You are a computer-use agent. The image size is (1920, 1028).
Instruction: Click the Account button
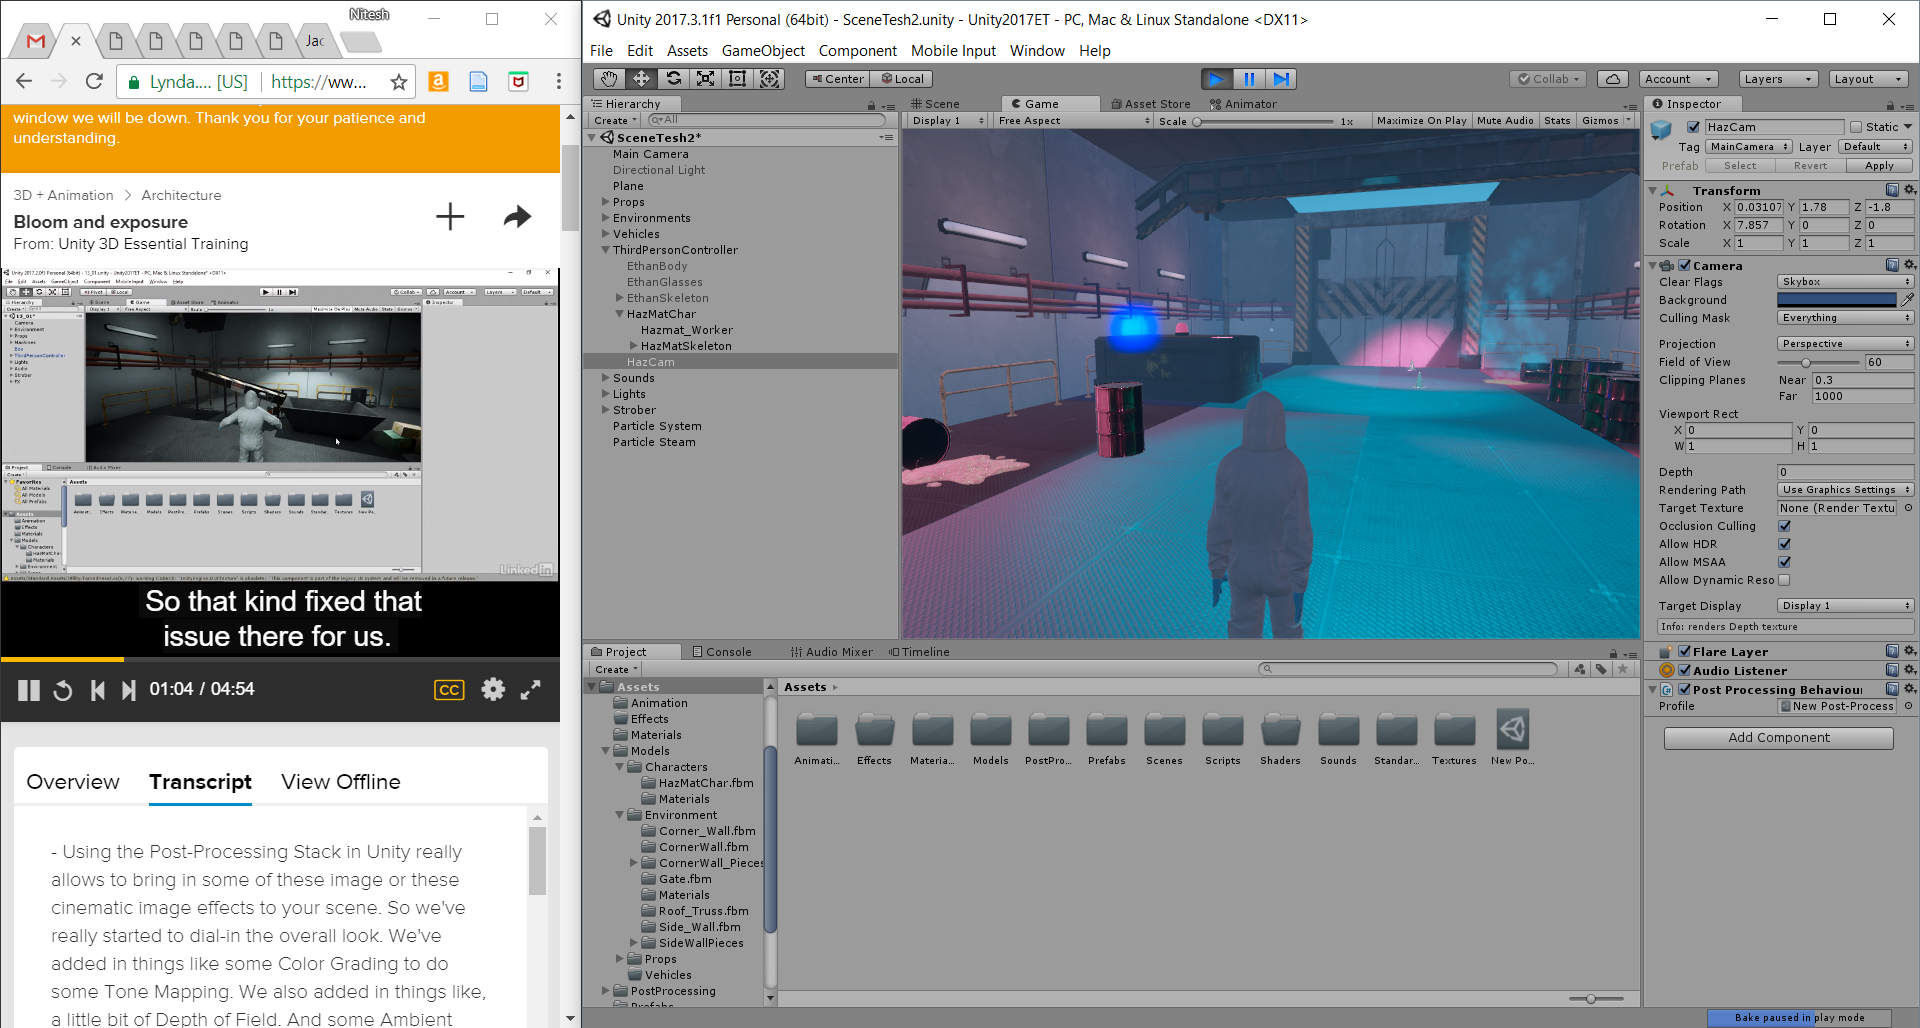[x=1679, y=79]
